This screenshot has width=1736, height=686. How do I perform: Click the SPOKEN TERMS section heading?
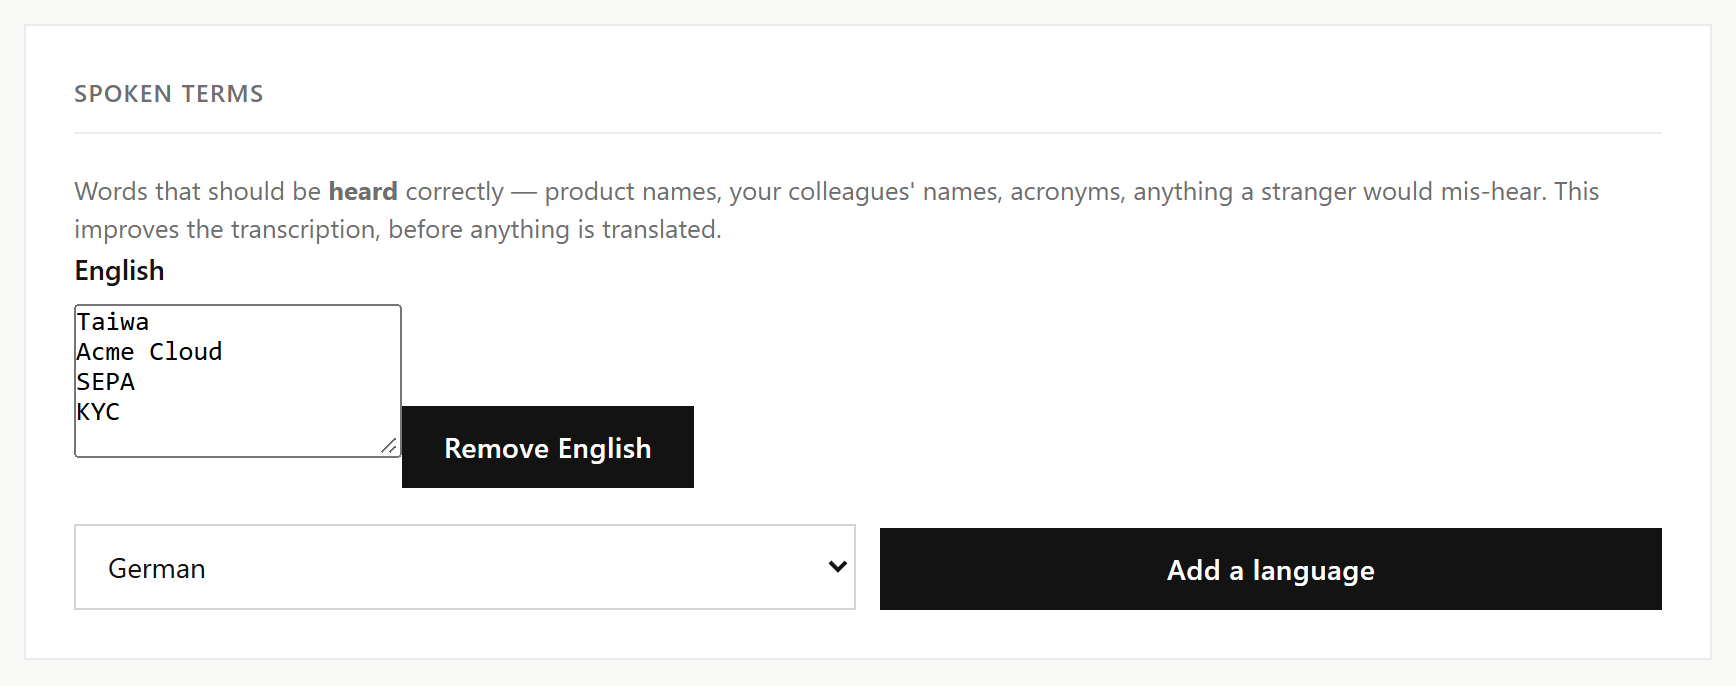(169, 94)
